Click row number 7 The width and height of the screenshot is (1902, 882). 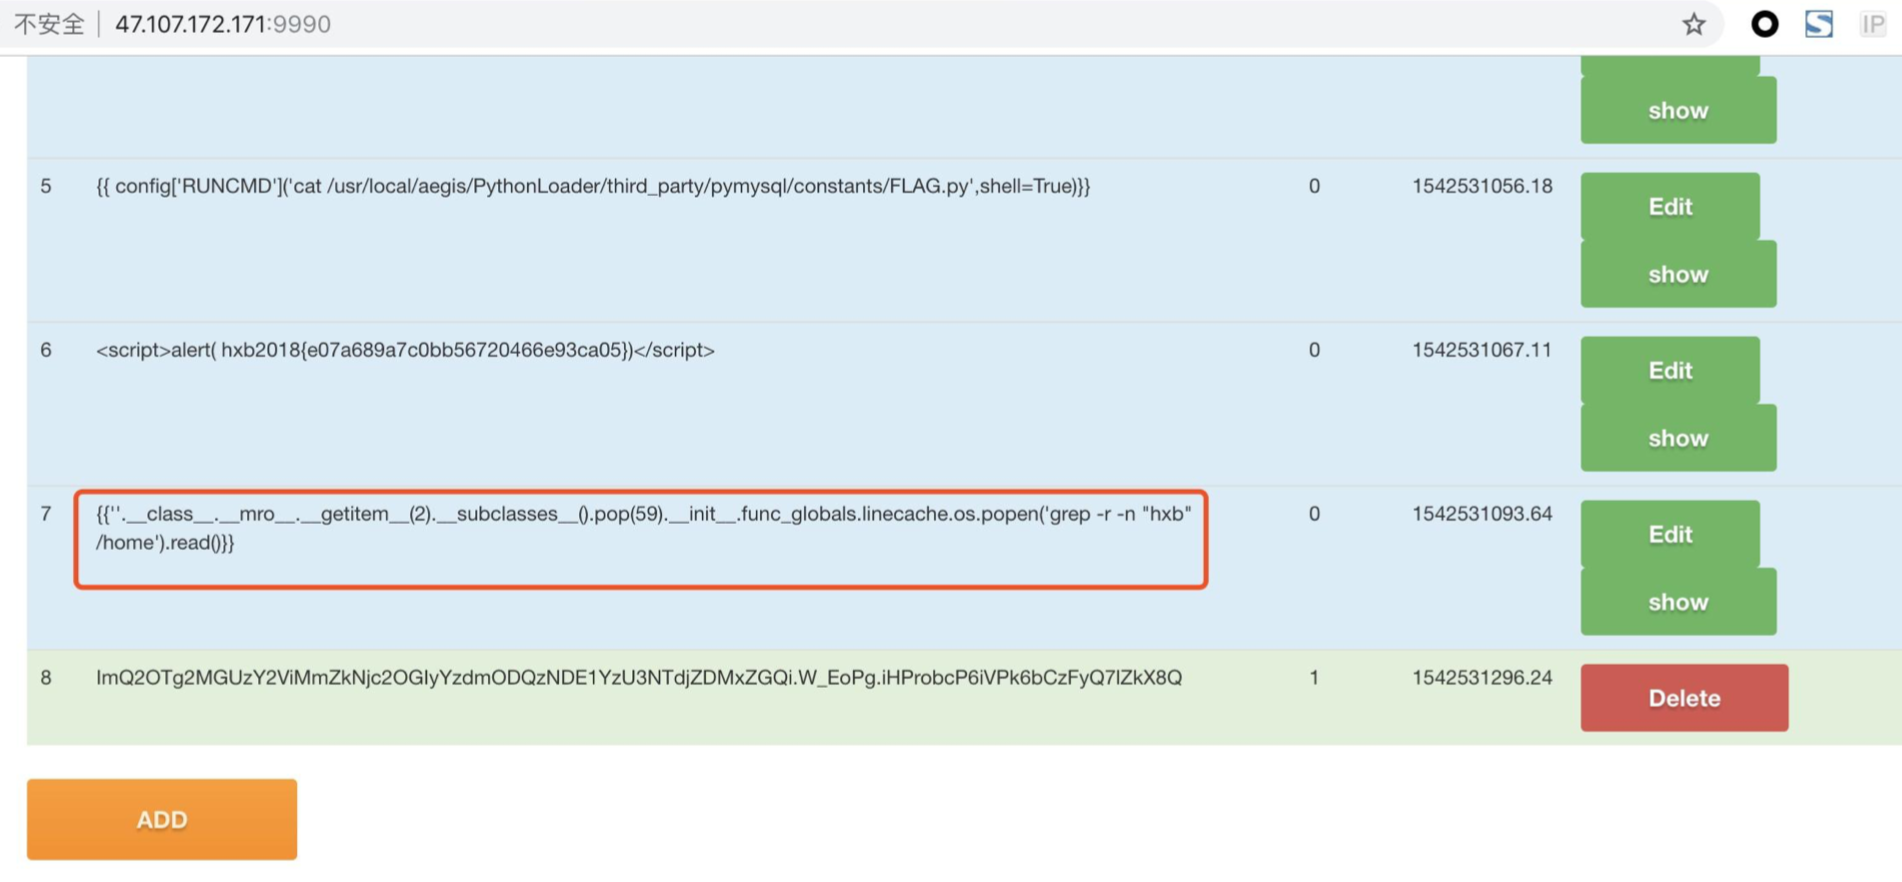tap(46, 514)
